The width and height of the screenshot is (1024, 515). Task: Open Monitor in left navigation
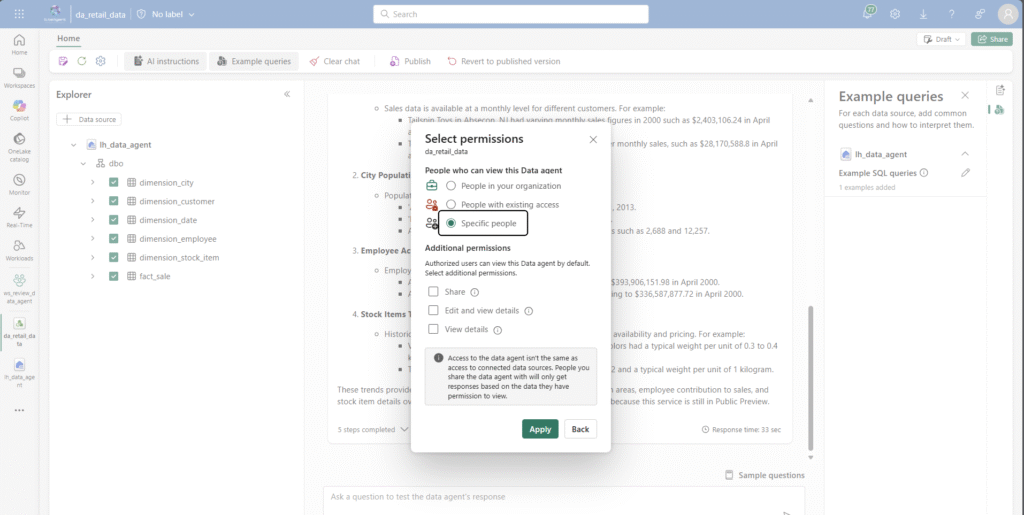[19, 184]
